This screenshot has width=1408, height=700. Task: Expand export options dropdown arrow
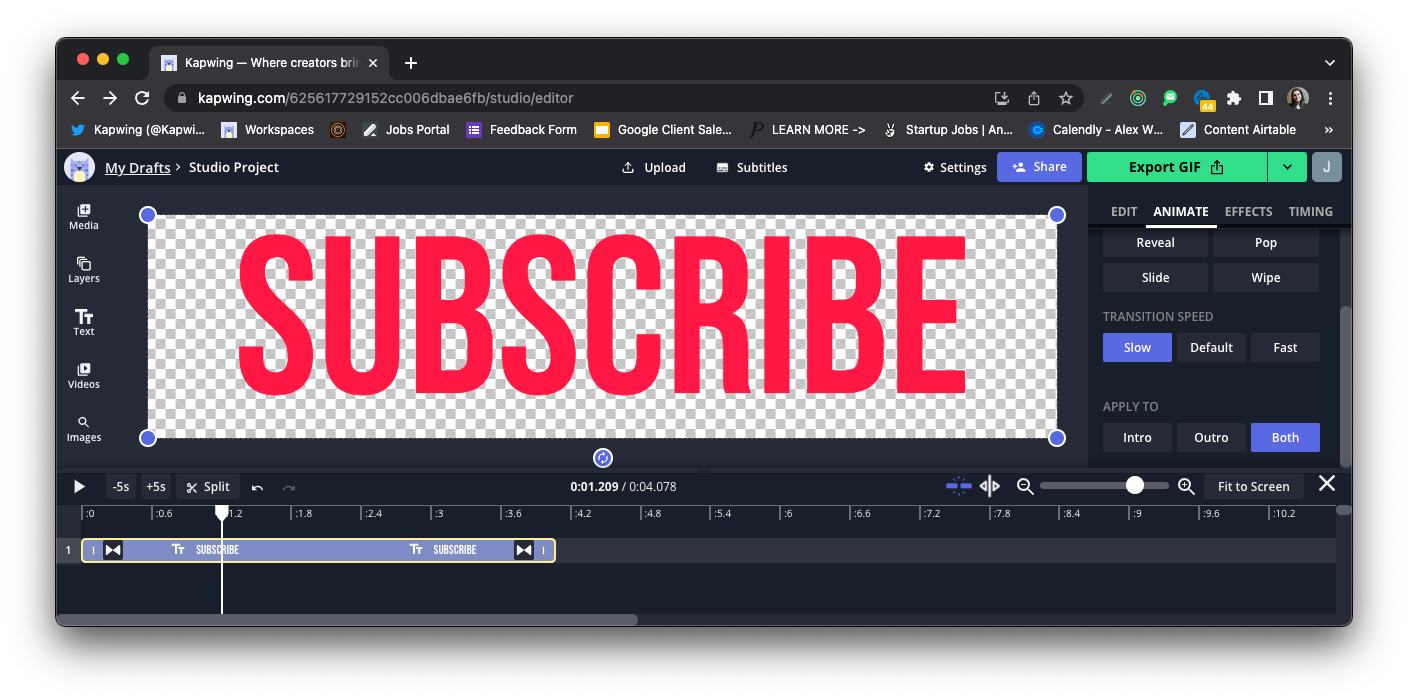coord(1288,167)
